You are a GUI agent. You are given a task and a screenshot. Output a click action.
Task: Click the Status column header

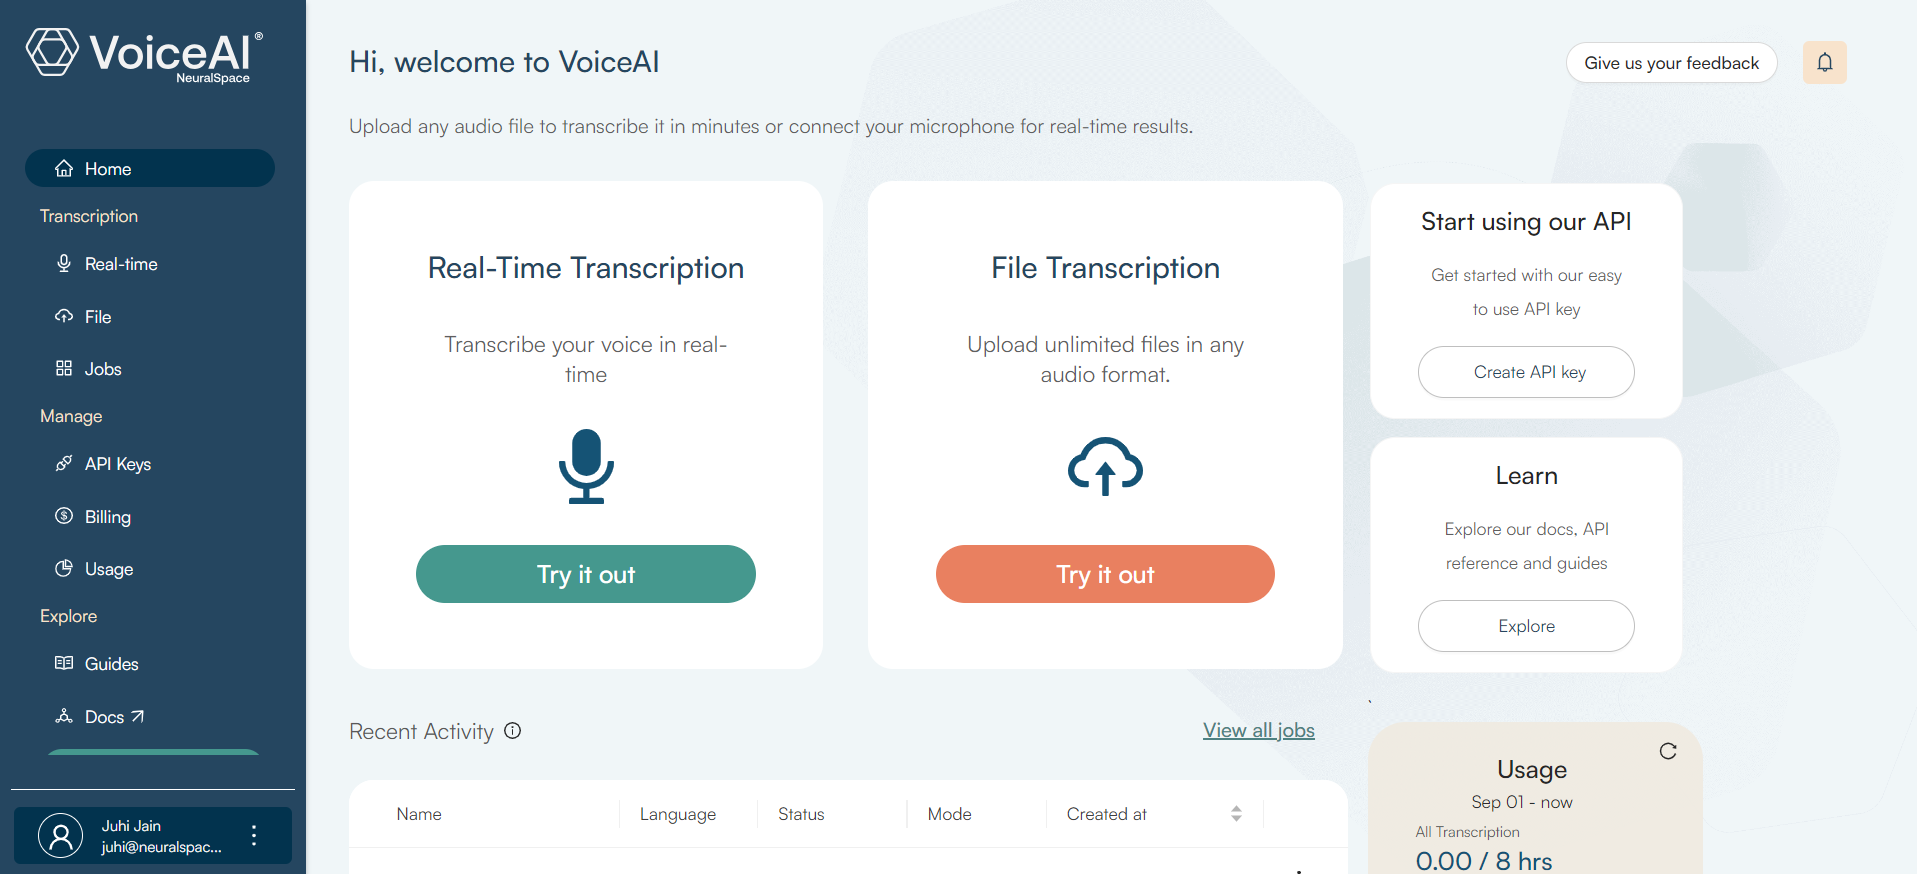coord(801,814)
